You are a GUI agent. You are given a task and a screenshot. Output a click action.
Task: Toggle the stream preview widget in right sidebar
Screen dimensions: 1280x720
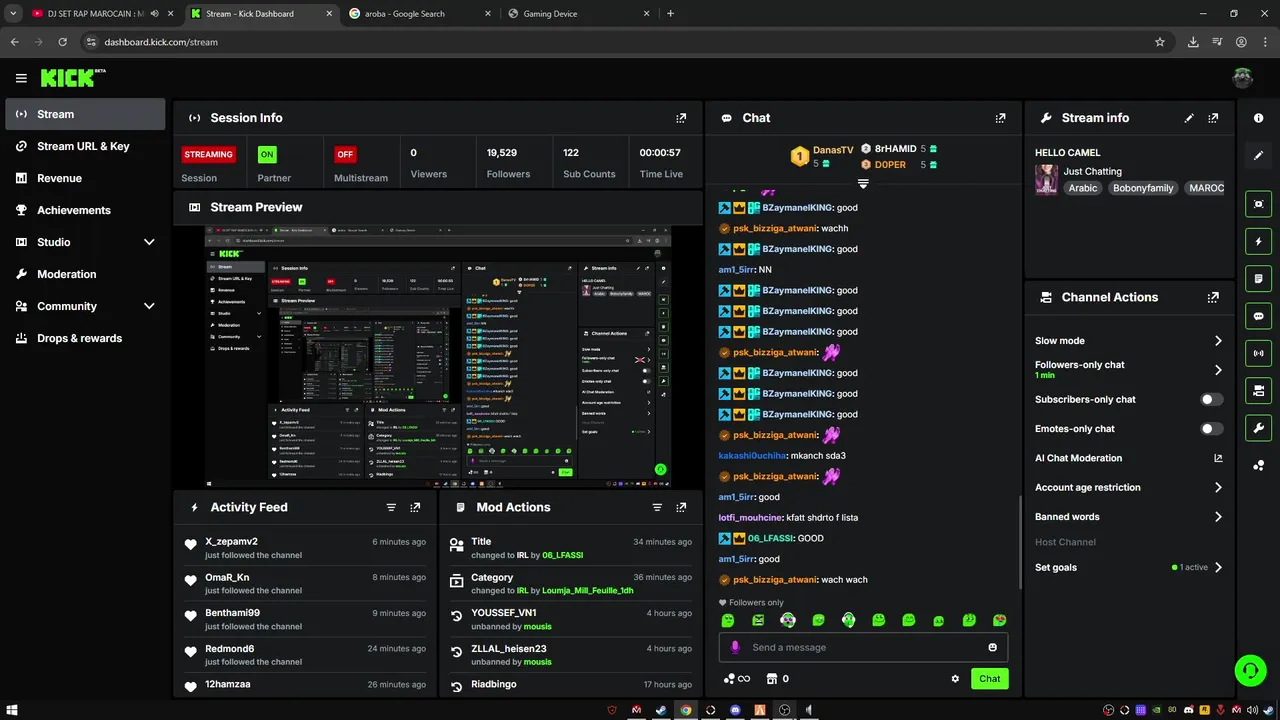click(x=1259, y=204)
